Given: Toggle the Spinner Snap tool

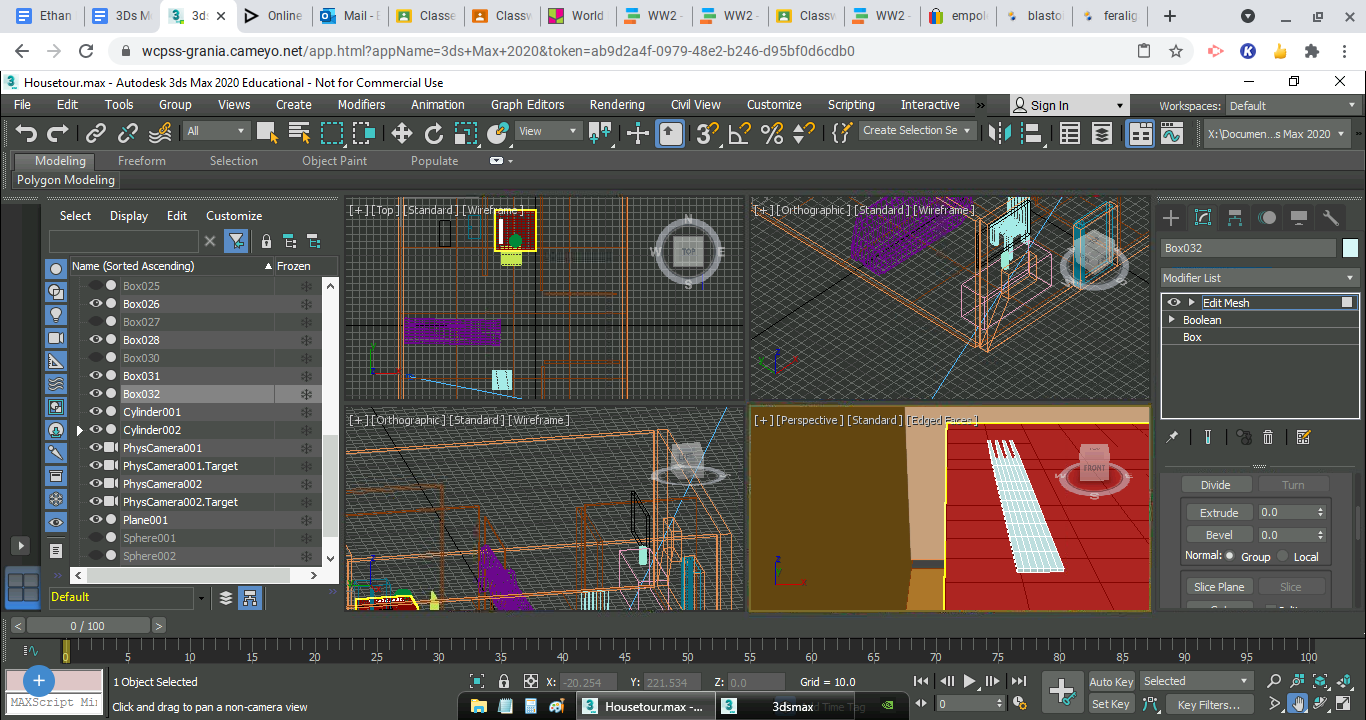Looking at the screenshot, I should (x=804, y=132).
